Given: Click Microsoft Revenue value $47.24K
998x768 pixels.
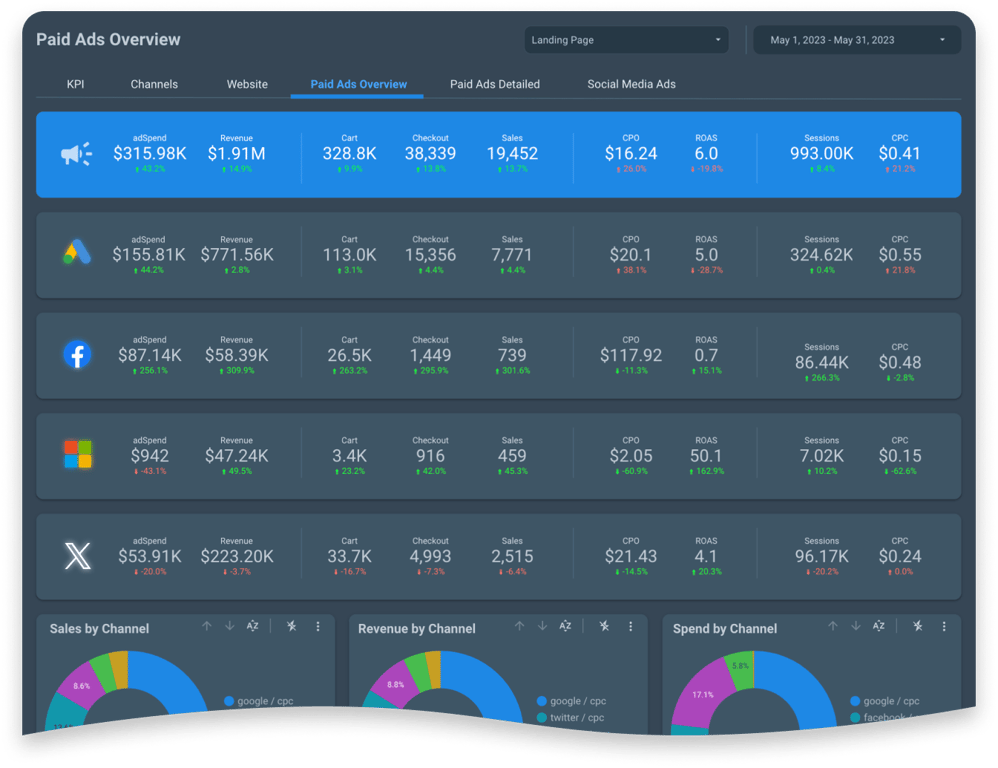Looking at the screenshot, I should pos(236,456).
